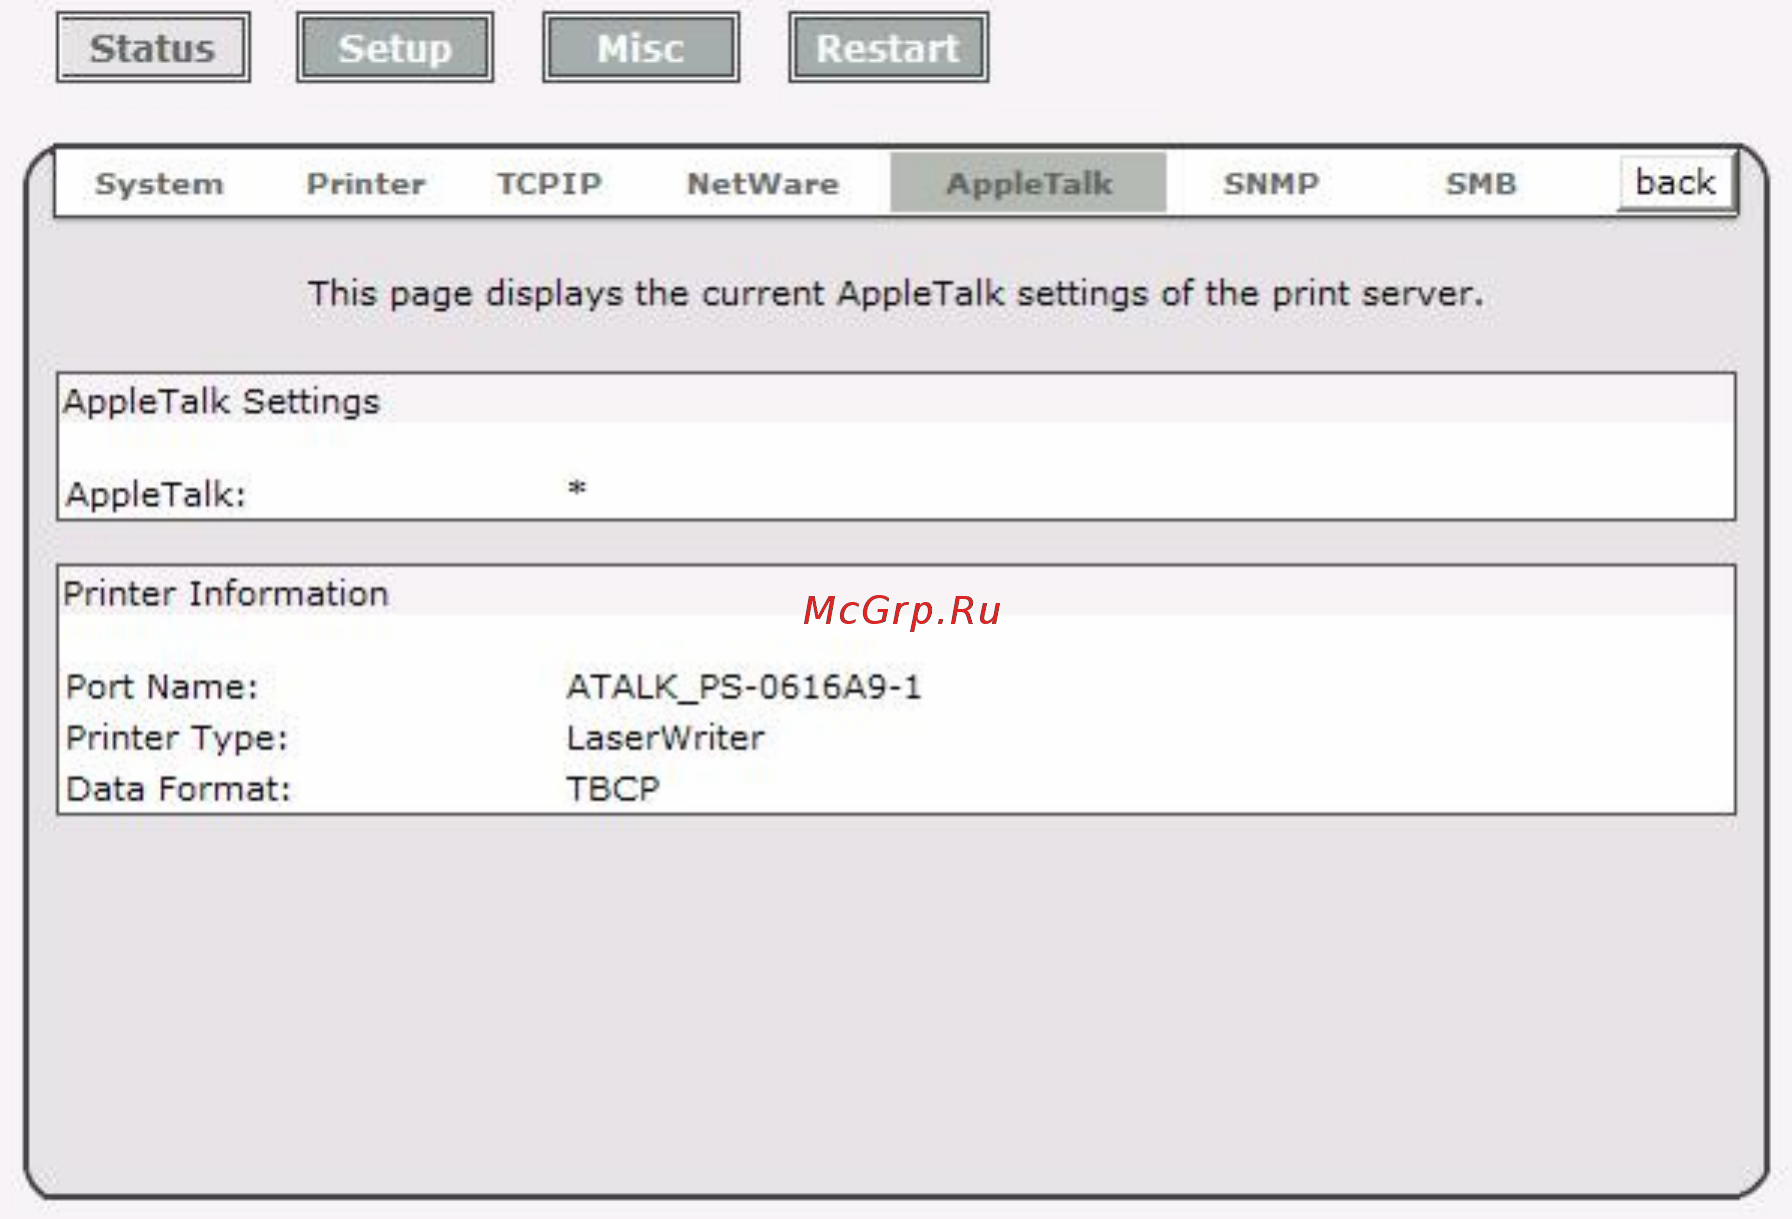Open the Status page button
1792x1219 pixels.
click(x=153, y=48)
